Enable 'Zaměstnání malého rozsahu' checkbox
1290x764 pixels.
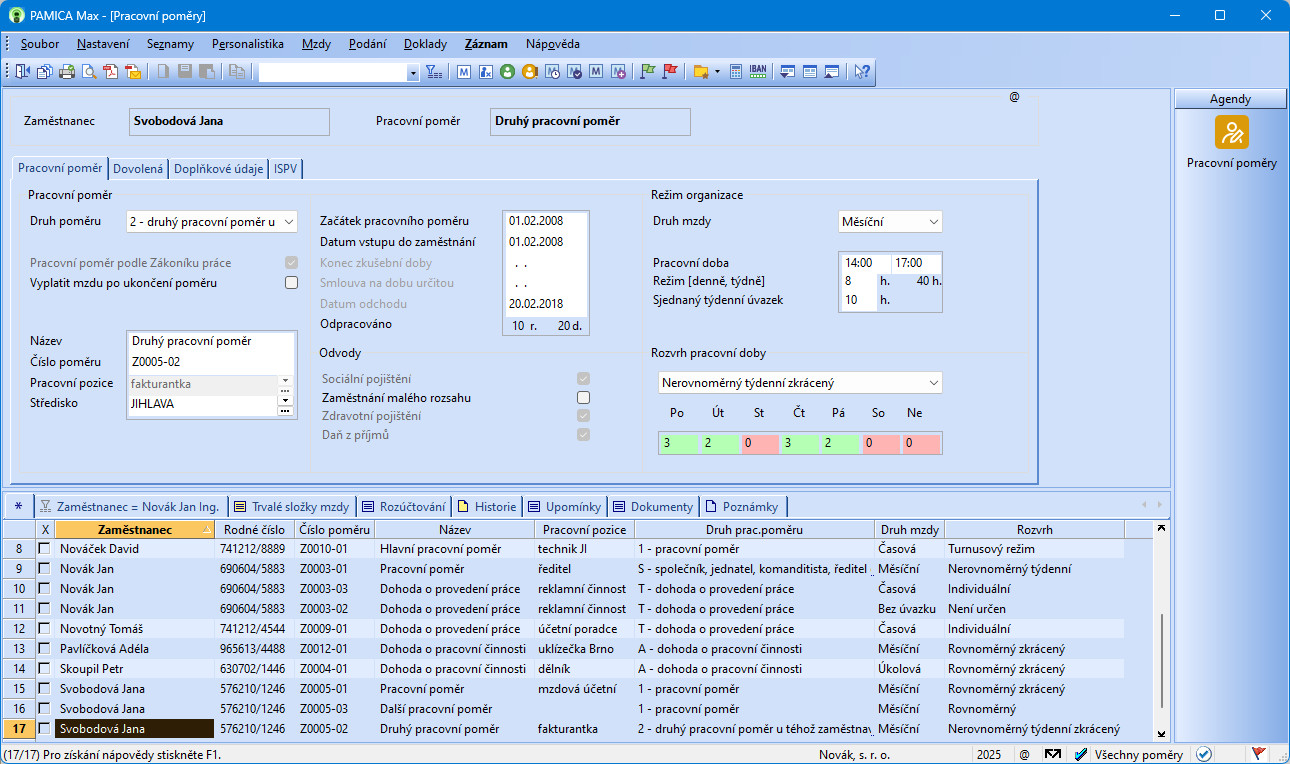coord(583,398)
